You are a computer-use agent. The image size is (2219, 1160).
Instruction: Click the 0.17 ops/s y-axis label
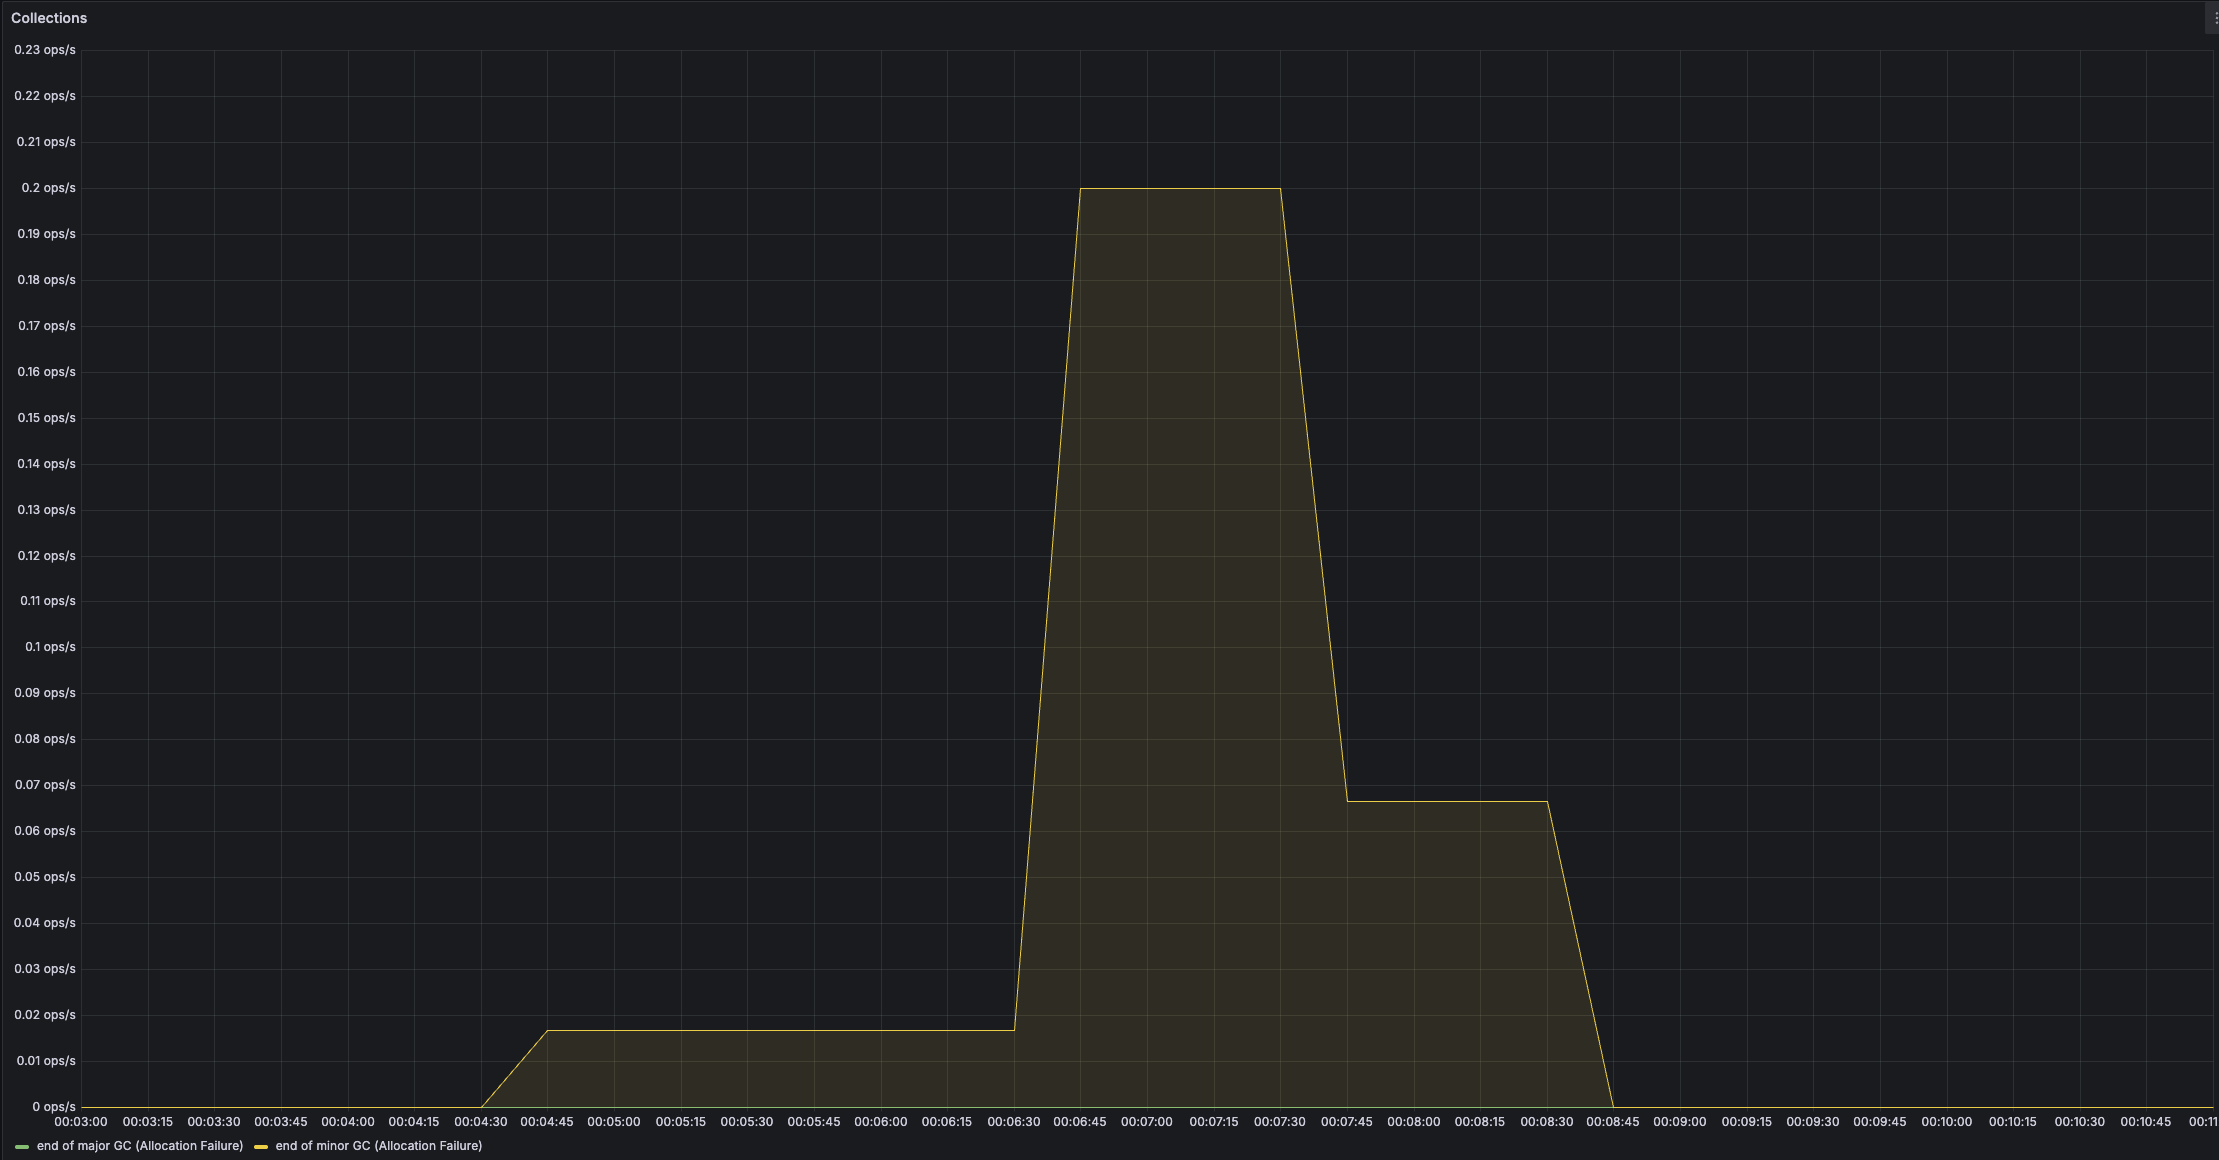(x=46, y=326)
